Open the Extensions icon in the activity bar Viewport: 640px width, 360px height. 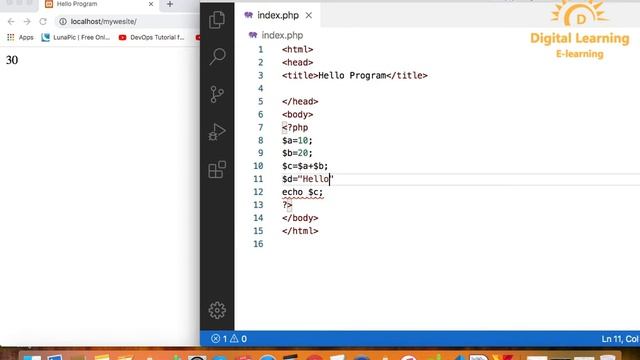click(x=217, y=169)
